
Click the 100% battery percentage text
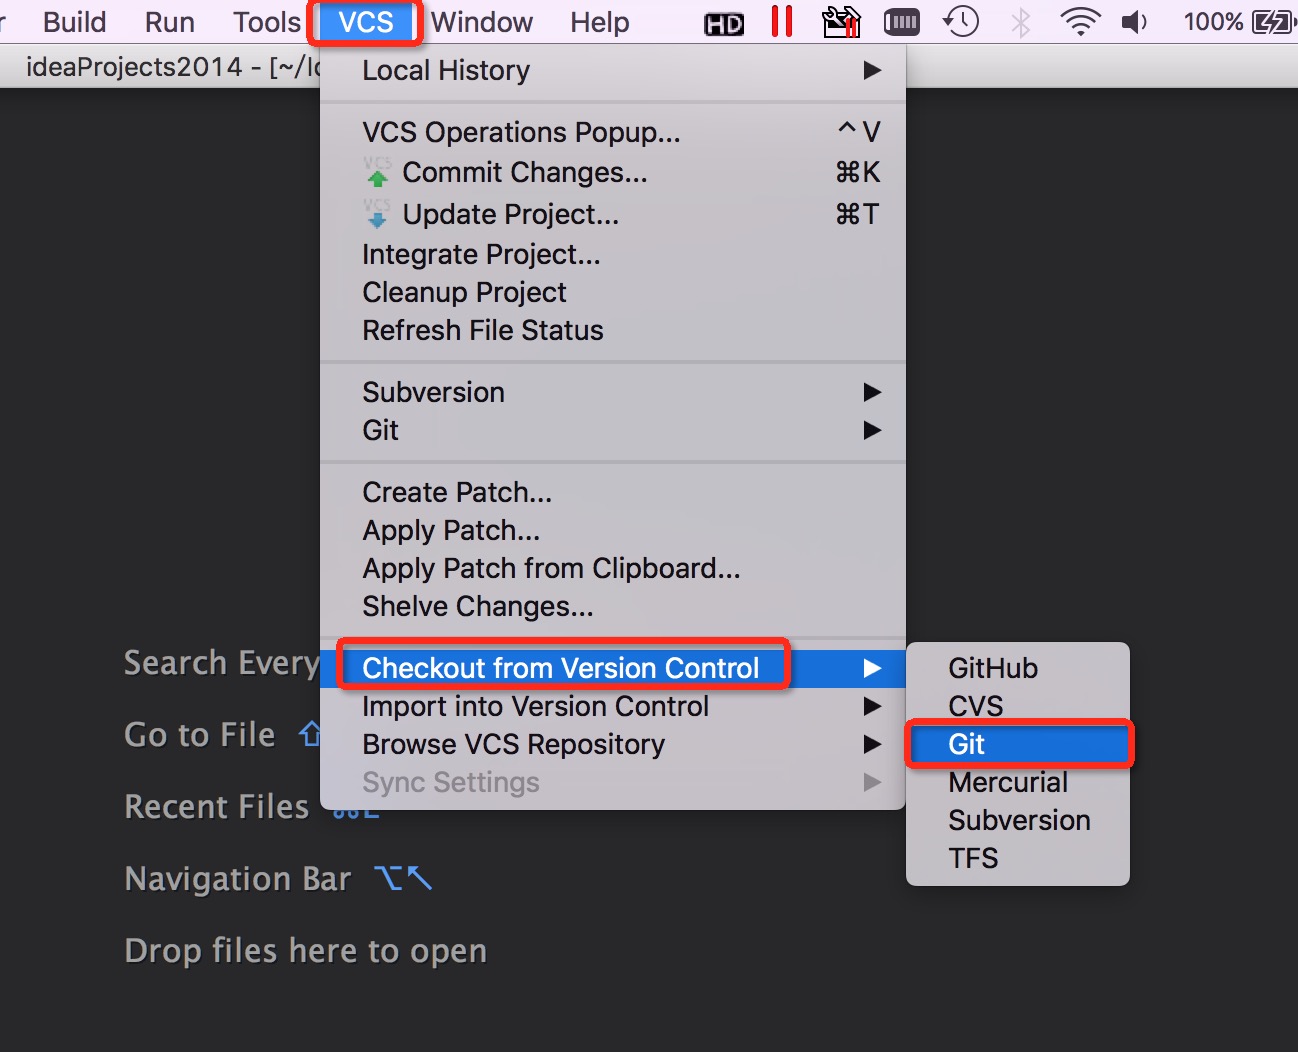(x=1213, y=22)
